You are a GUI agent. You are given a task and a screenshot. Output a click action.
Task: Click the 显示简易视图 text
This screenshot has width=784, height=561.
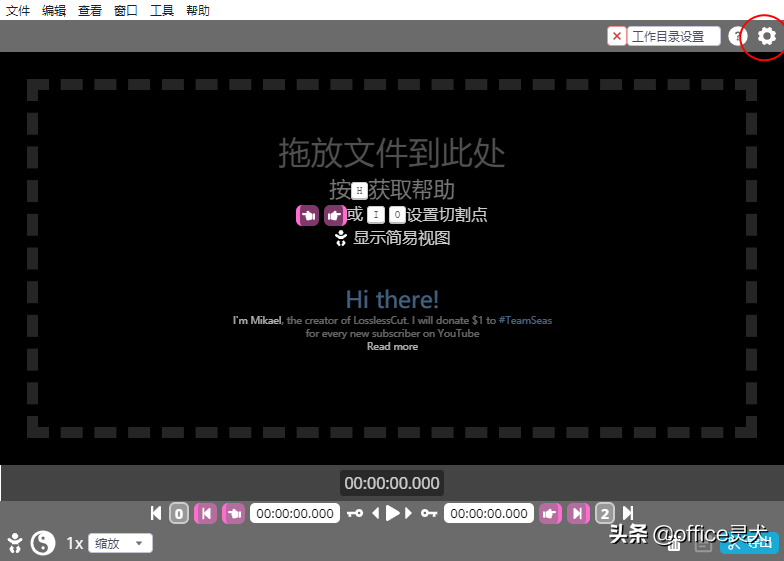click(402, 238)
